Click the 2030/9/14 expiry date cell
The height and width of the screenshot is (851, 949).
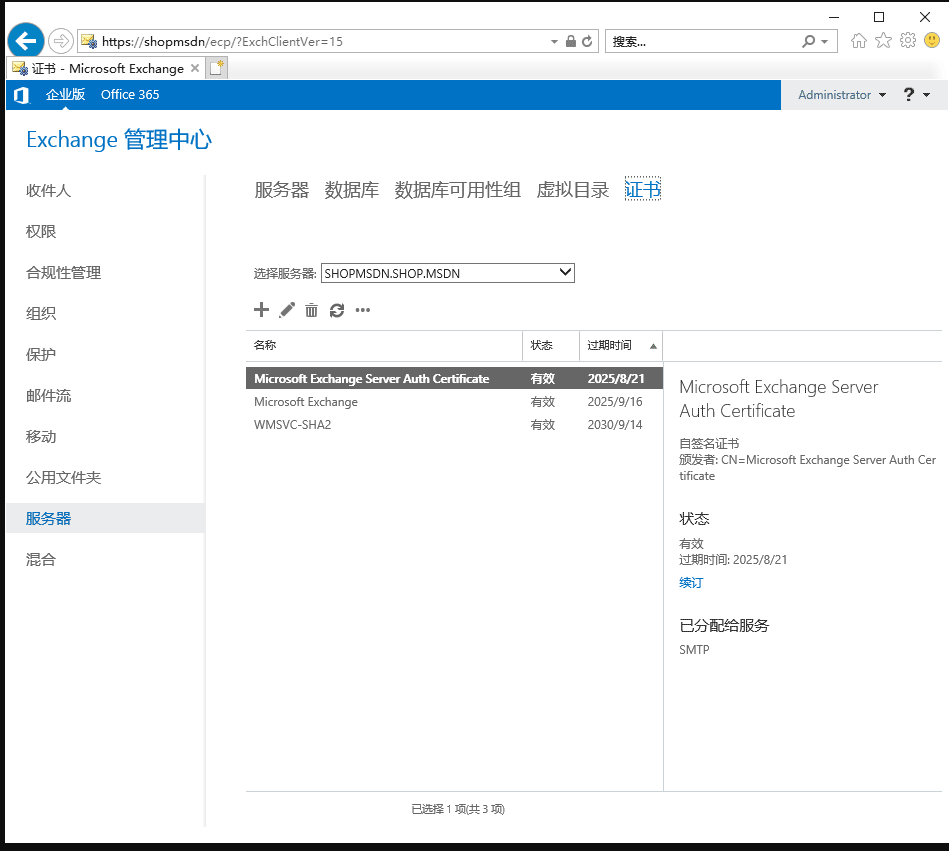tap(615, 425)
